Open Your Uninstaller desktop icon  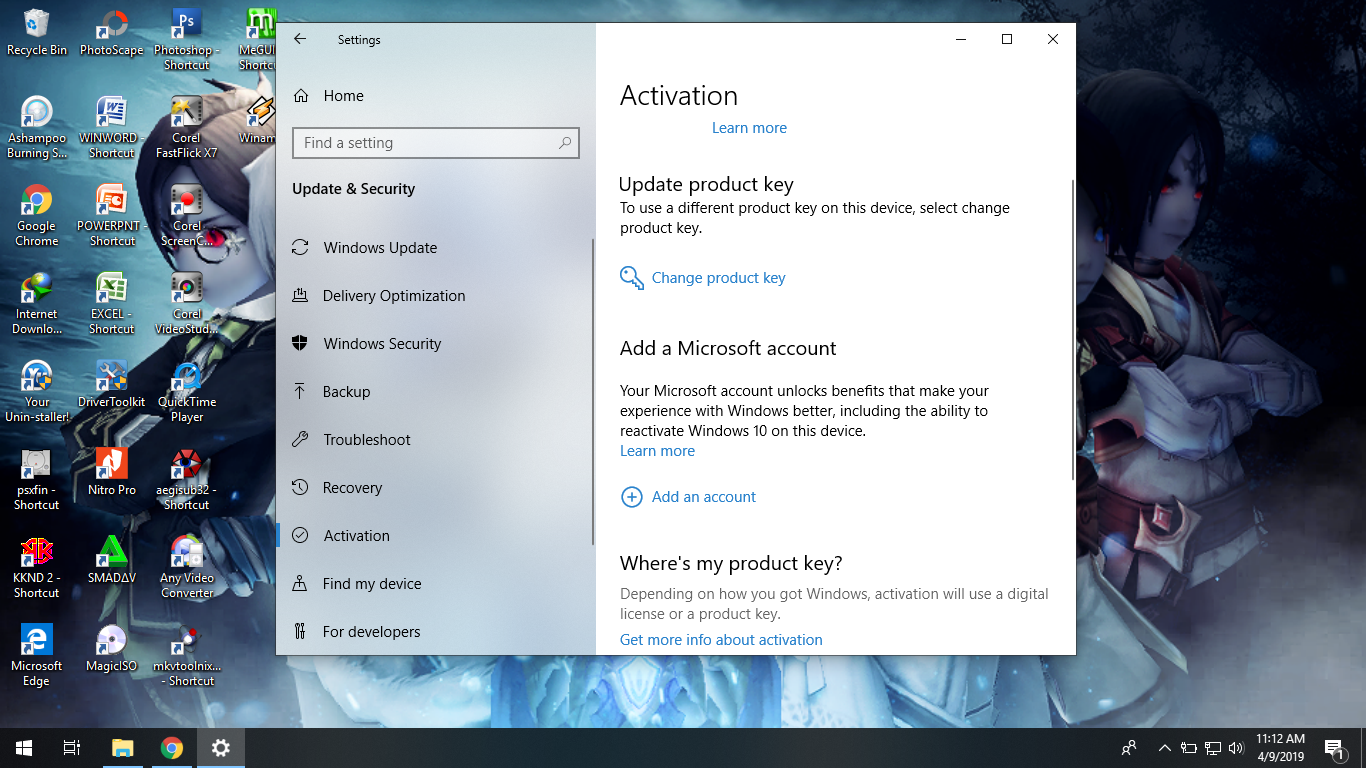[x=37, y=392]
